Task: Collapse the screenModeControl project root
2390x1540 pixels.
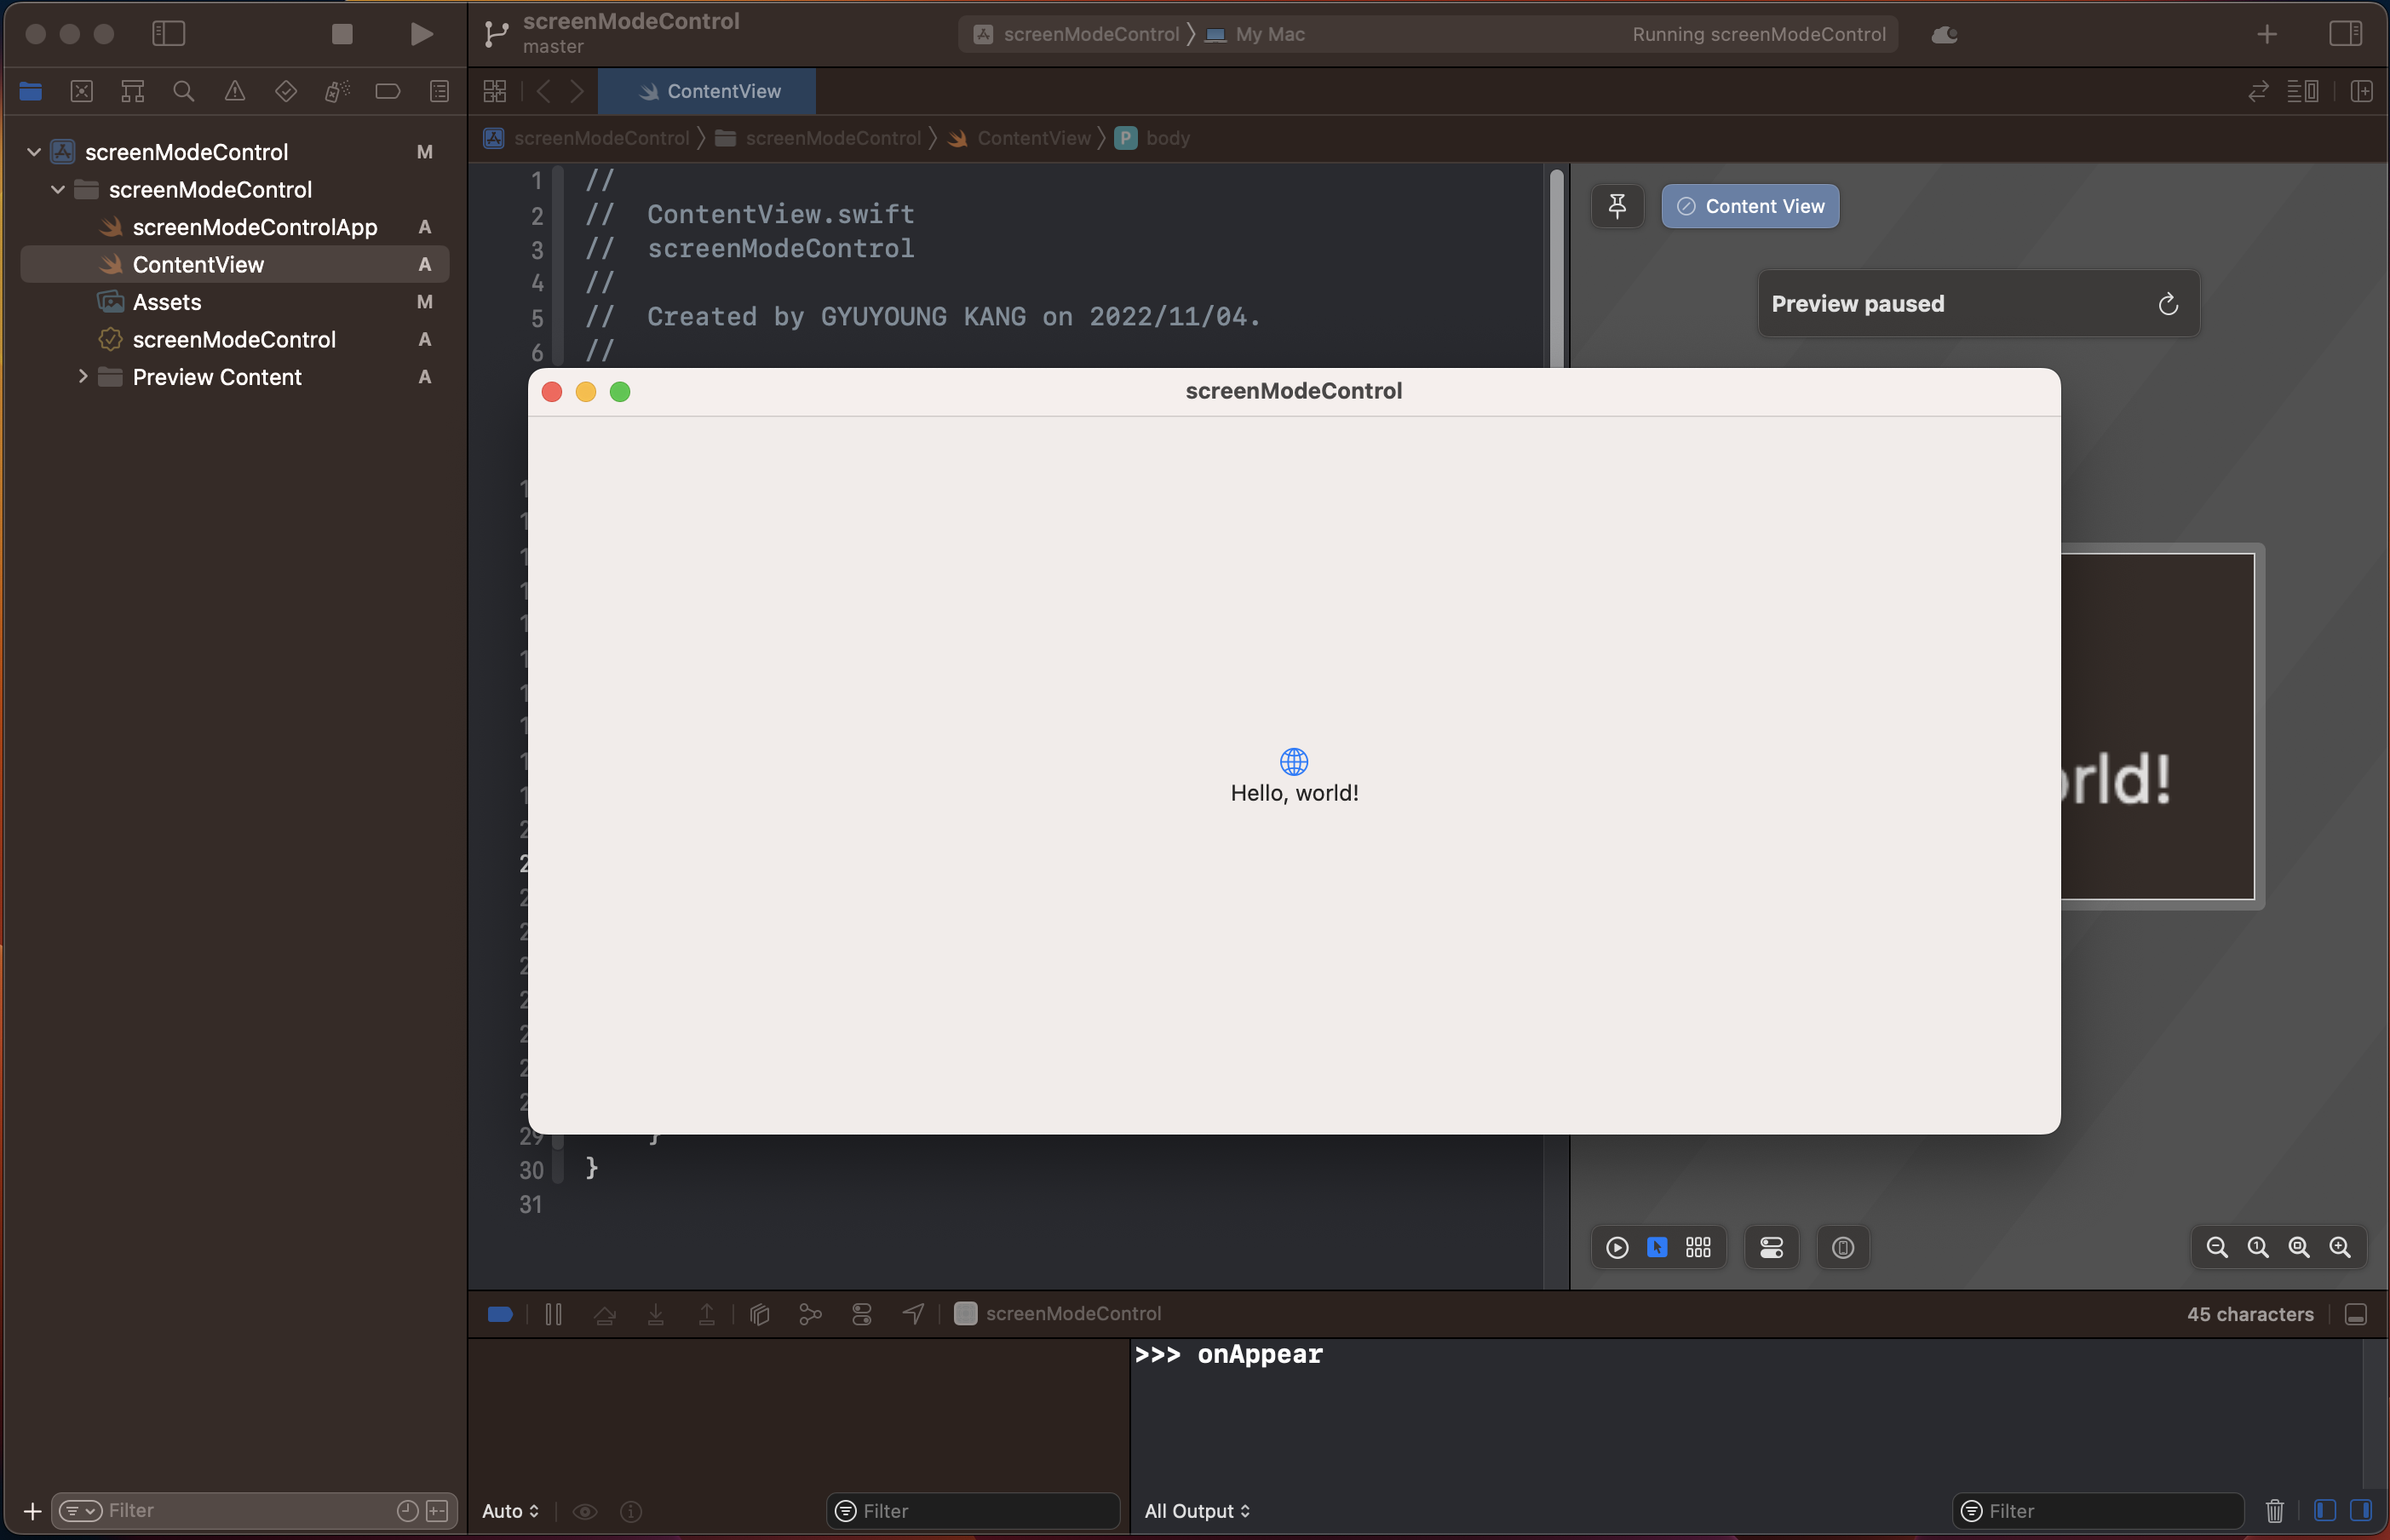Action: point(34,152)
